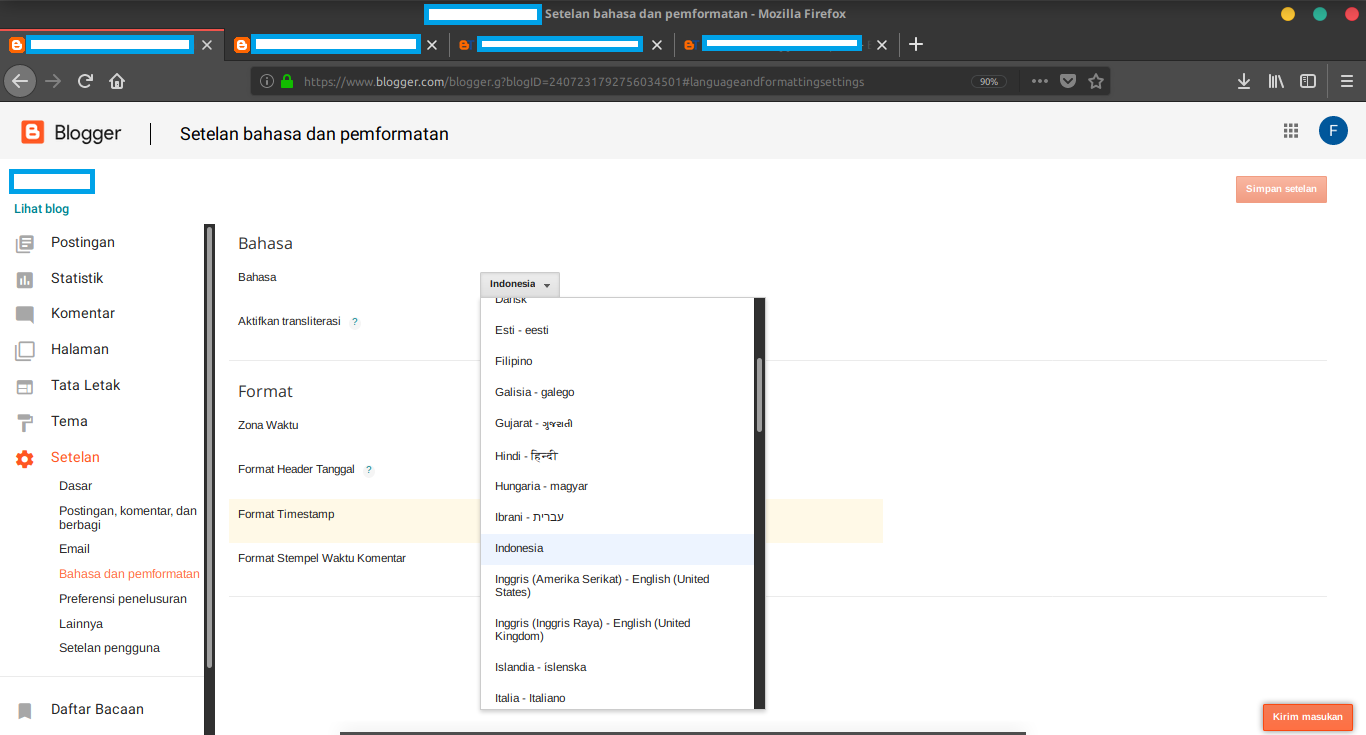Image resolution: width=1366 pixels, height=735 pixels.
Task: Open Firefox downloads icon
Action: tap(1243, 81)
